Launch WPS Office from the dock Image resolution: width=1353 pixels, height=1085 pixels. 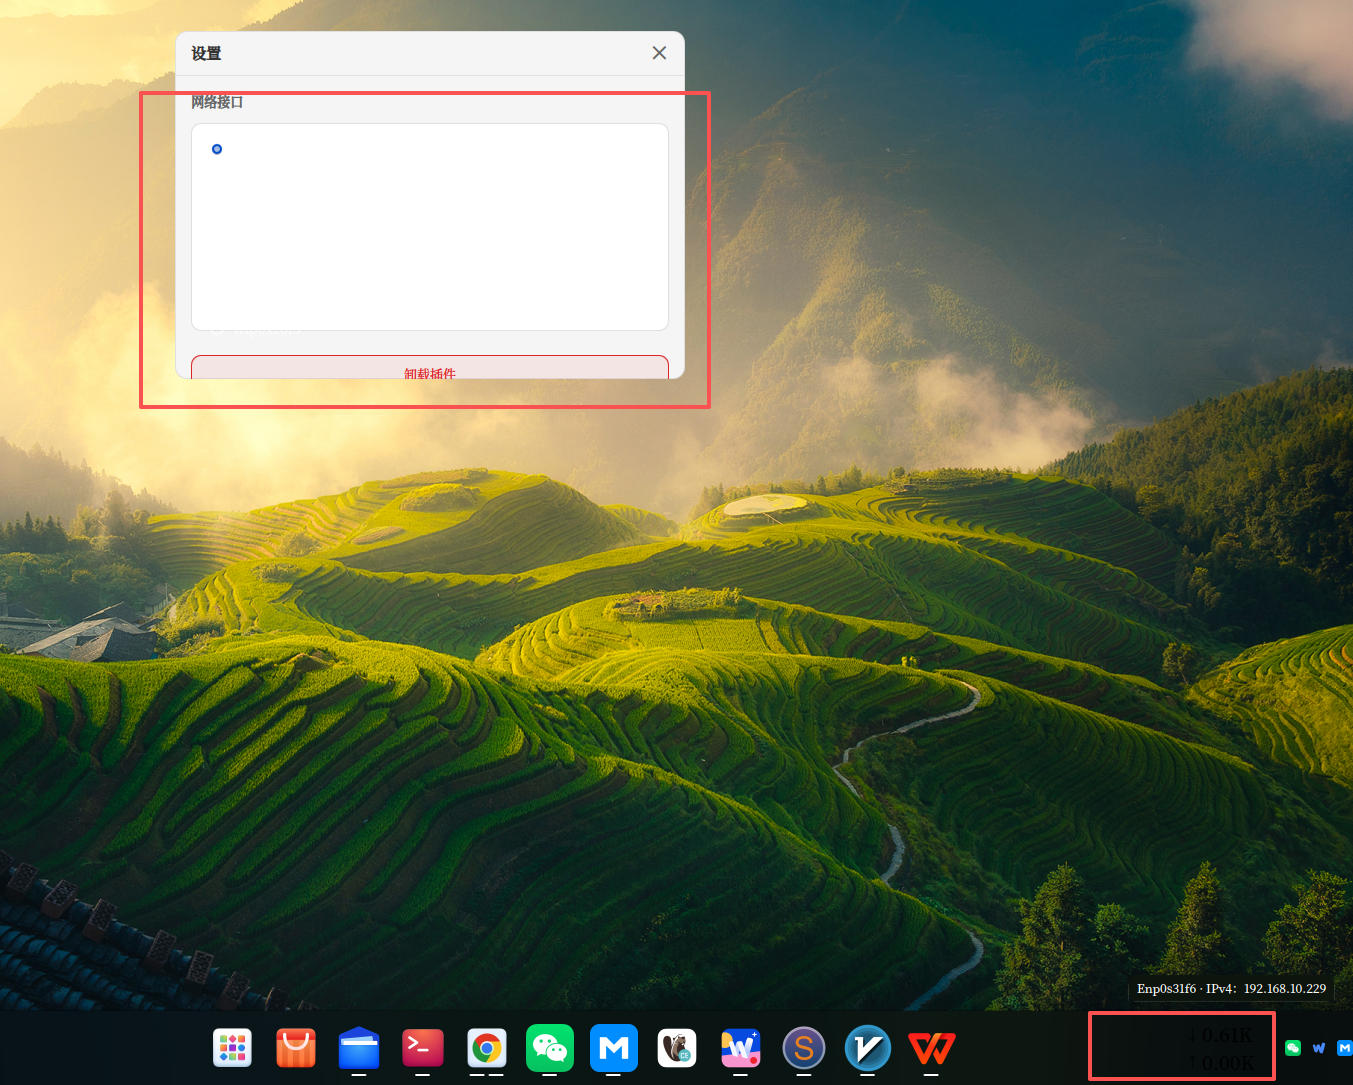[931, 1048]
